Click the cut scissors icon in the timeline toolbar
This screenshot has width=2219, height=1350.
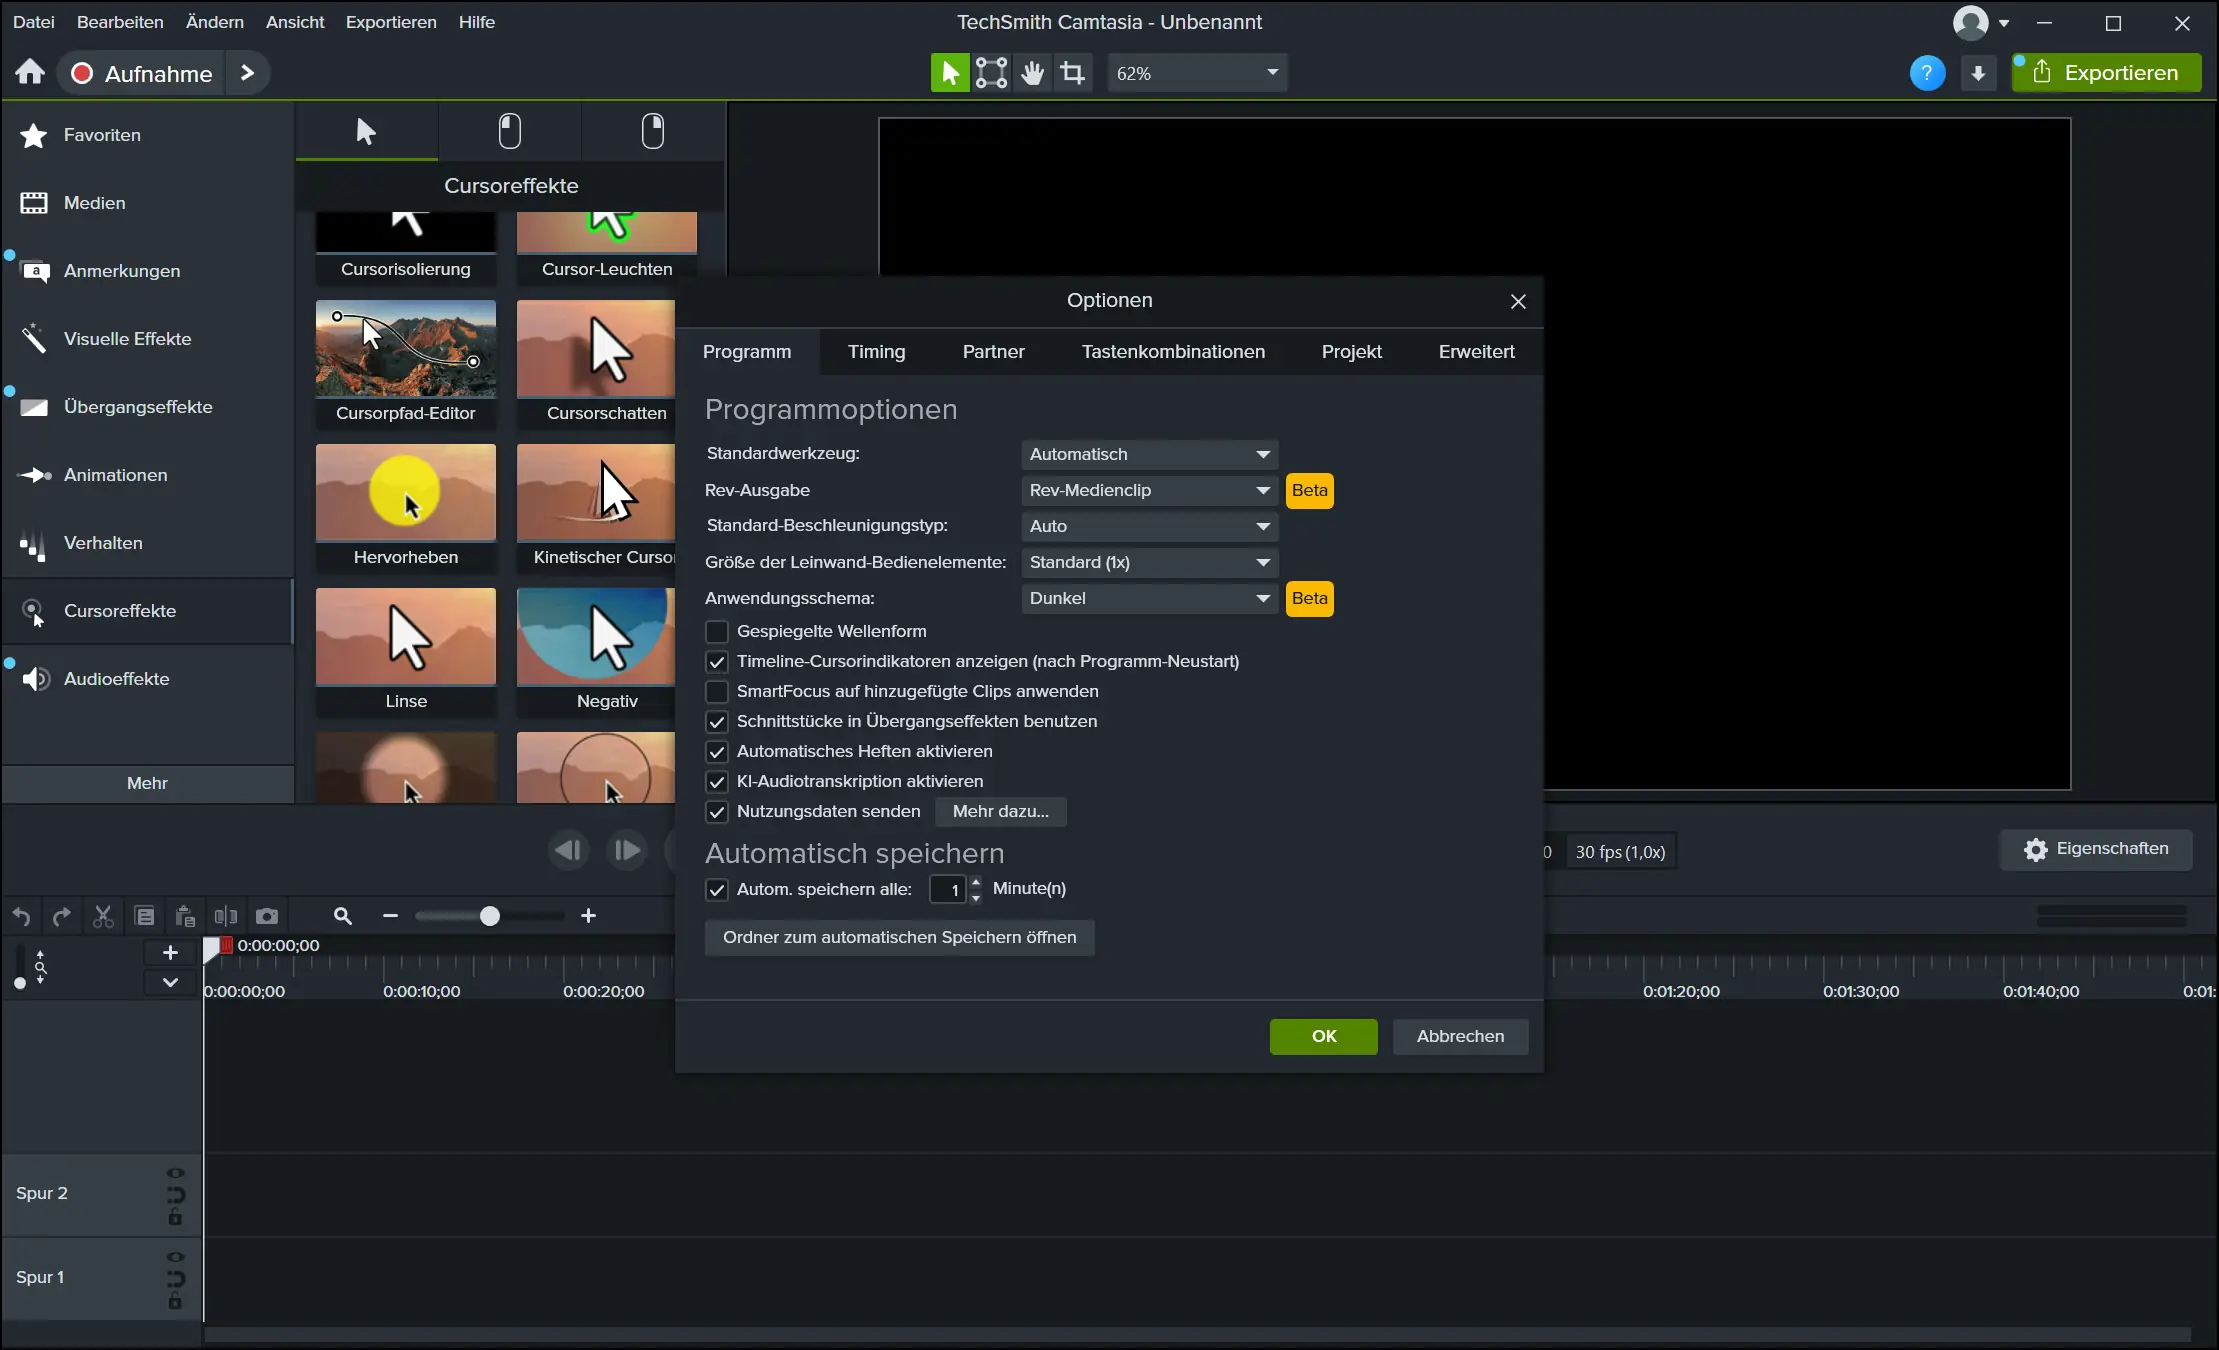tap(103, 916)
